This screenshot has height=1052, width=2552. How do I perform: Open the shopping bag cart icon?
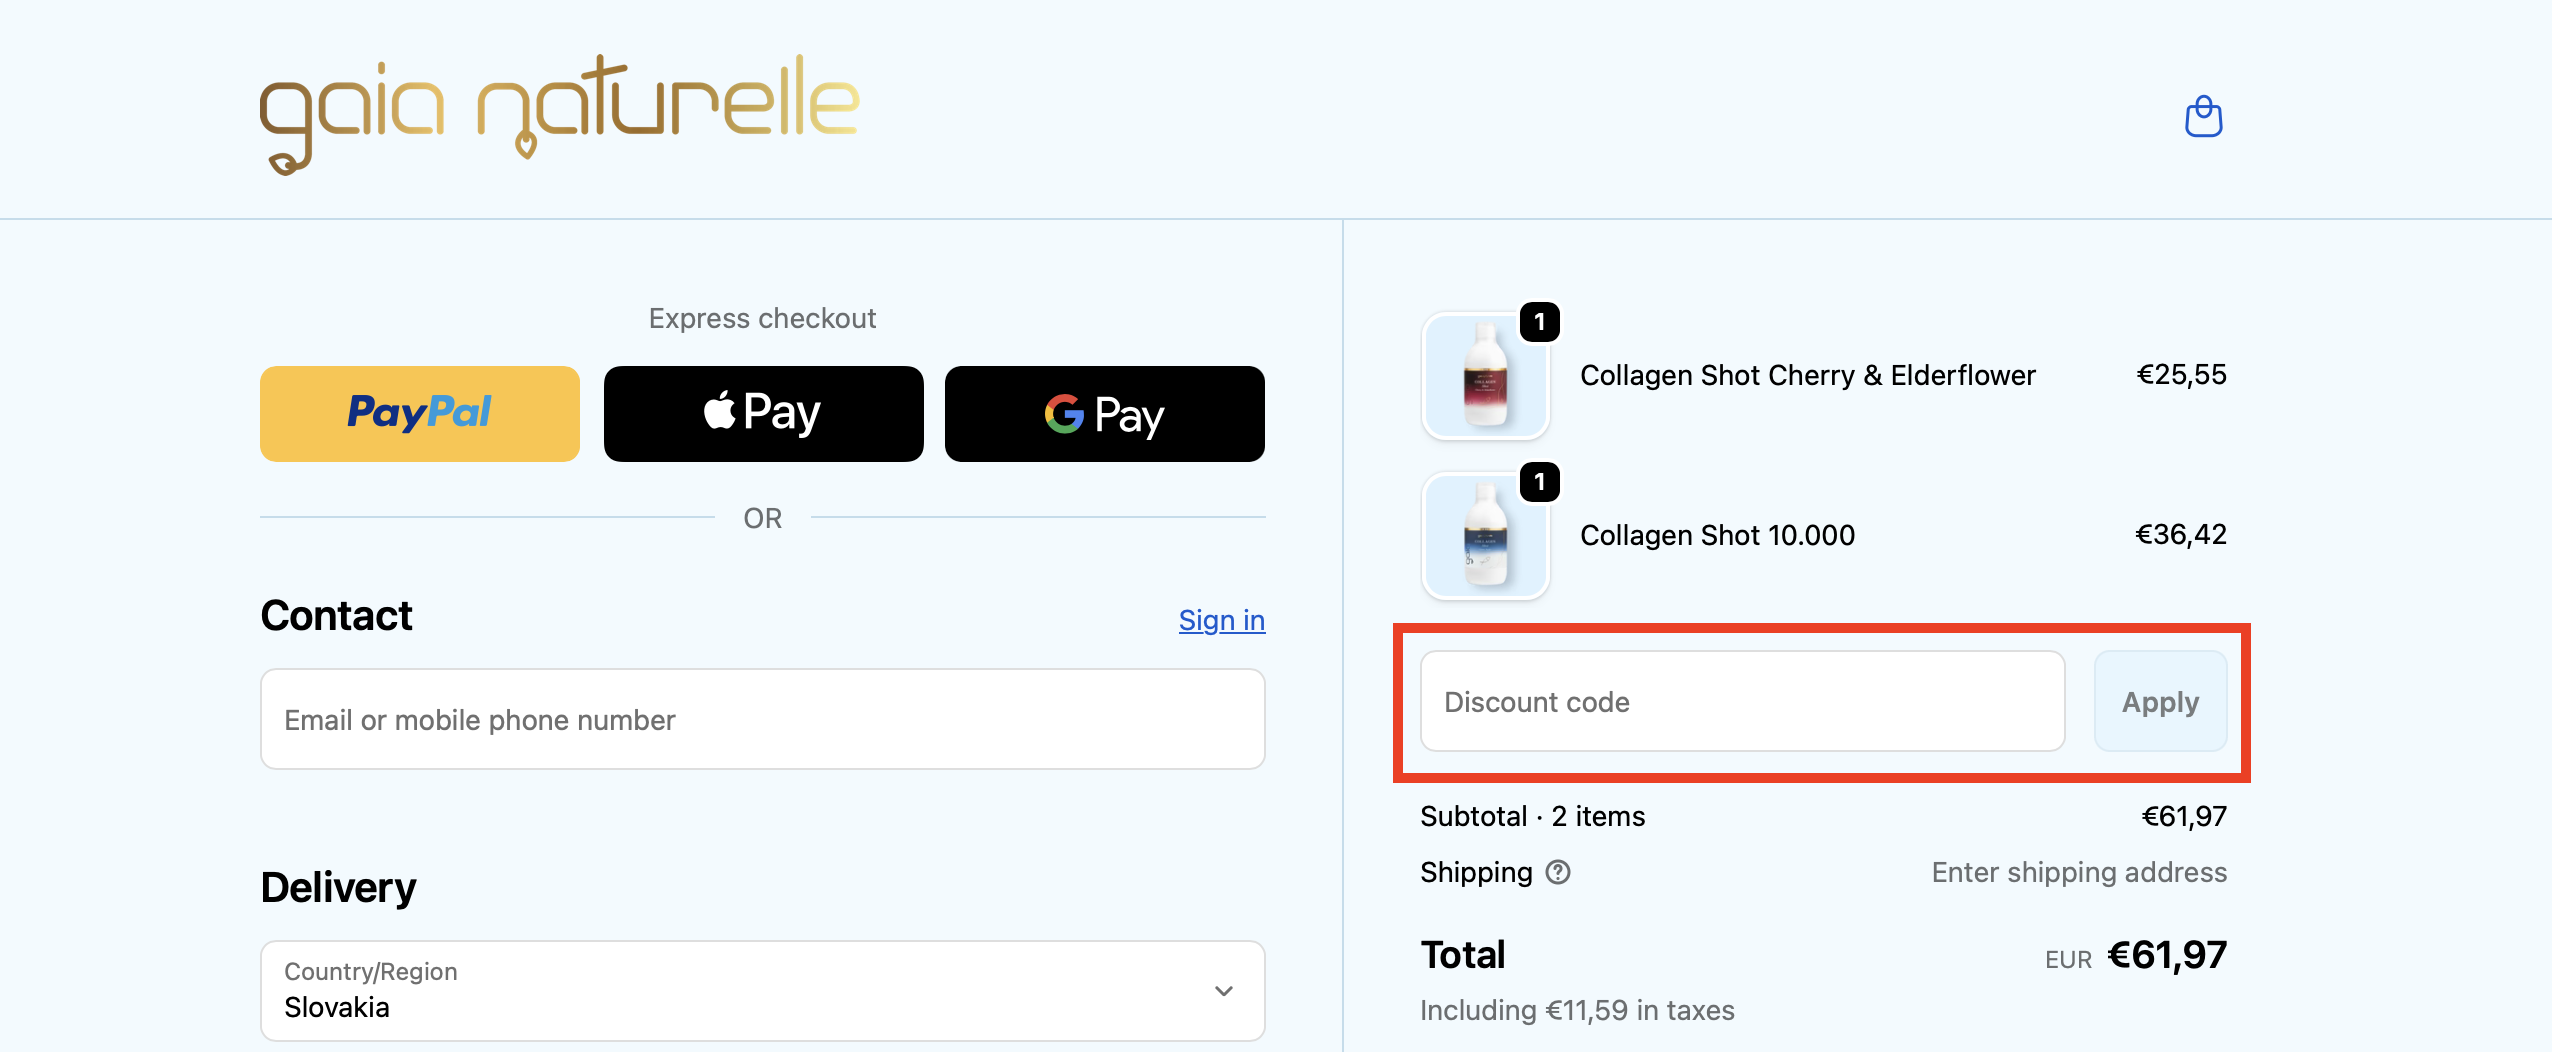coord(2203,117)
